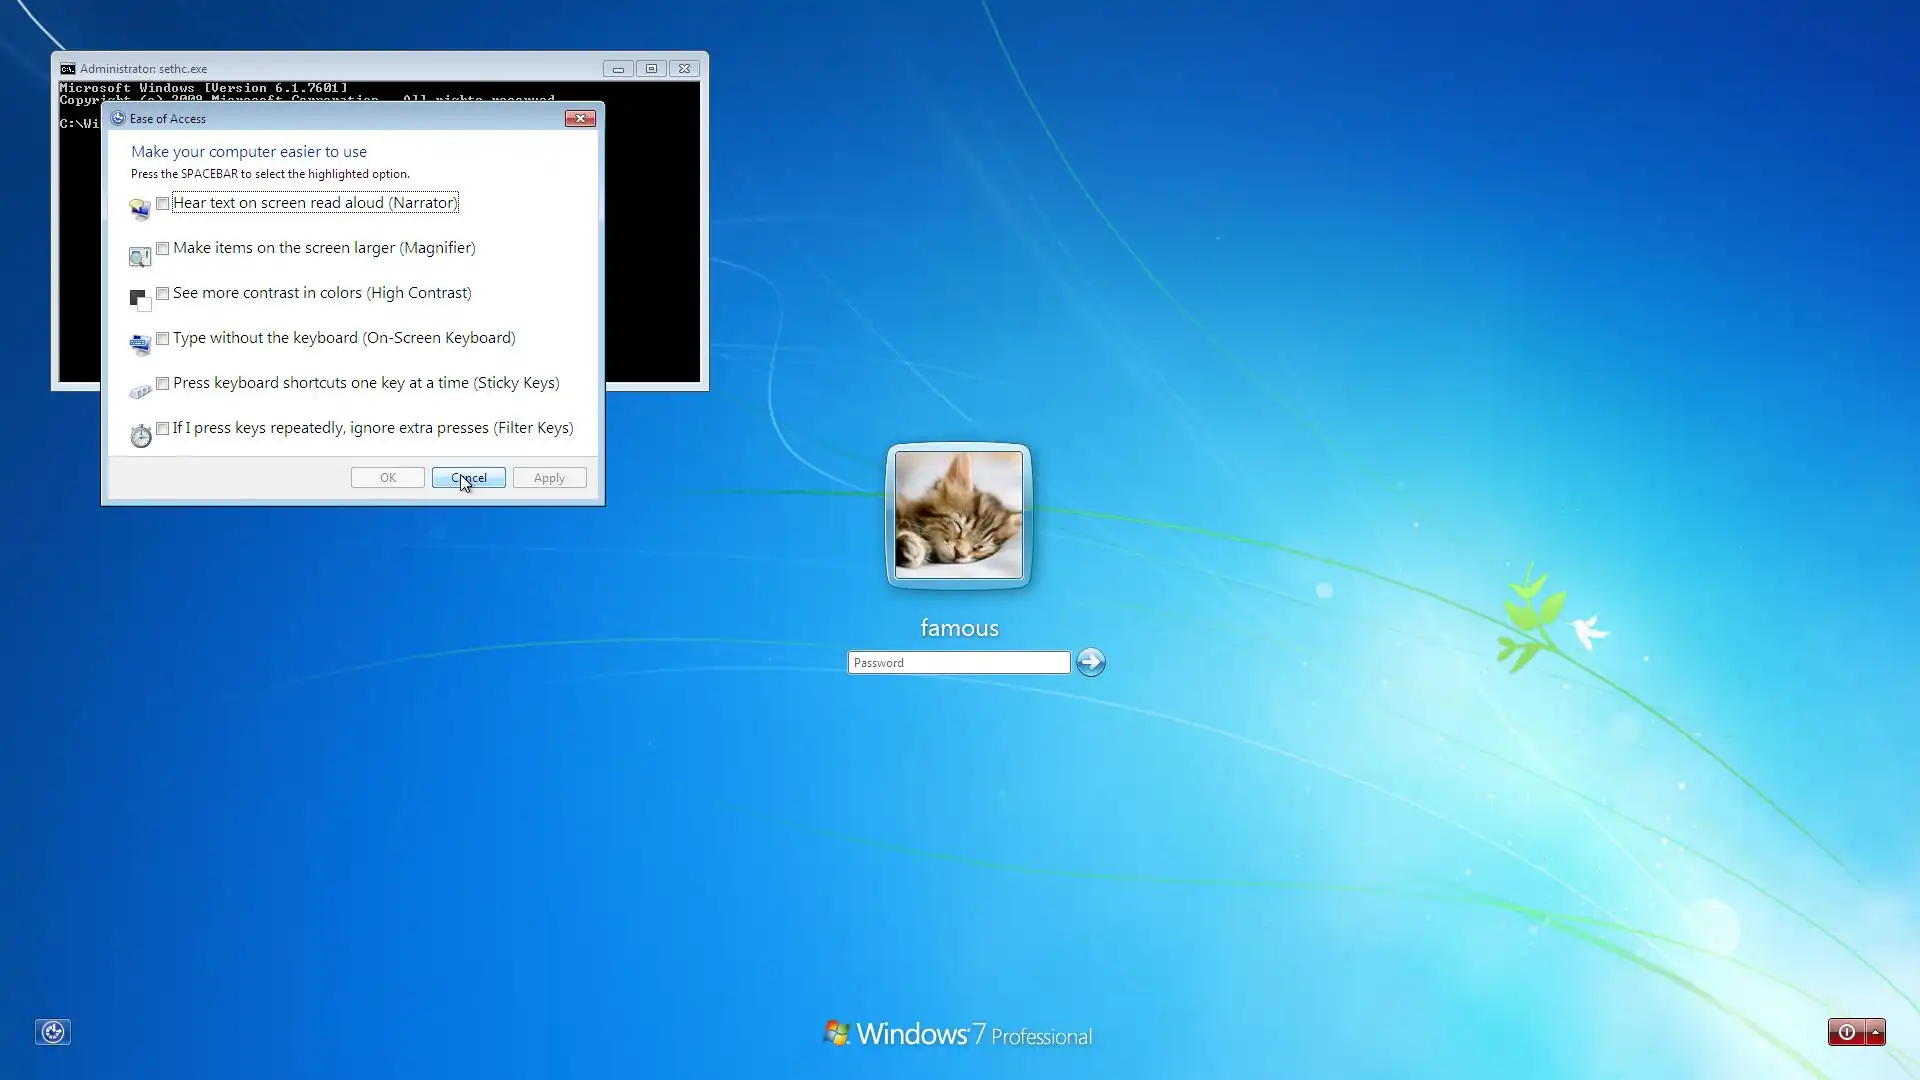Click the red shutdown power button

point(1846,1032)
